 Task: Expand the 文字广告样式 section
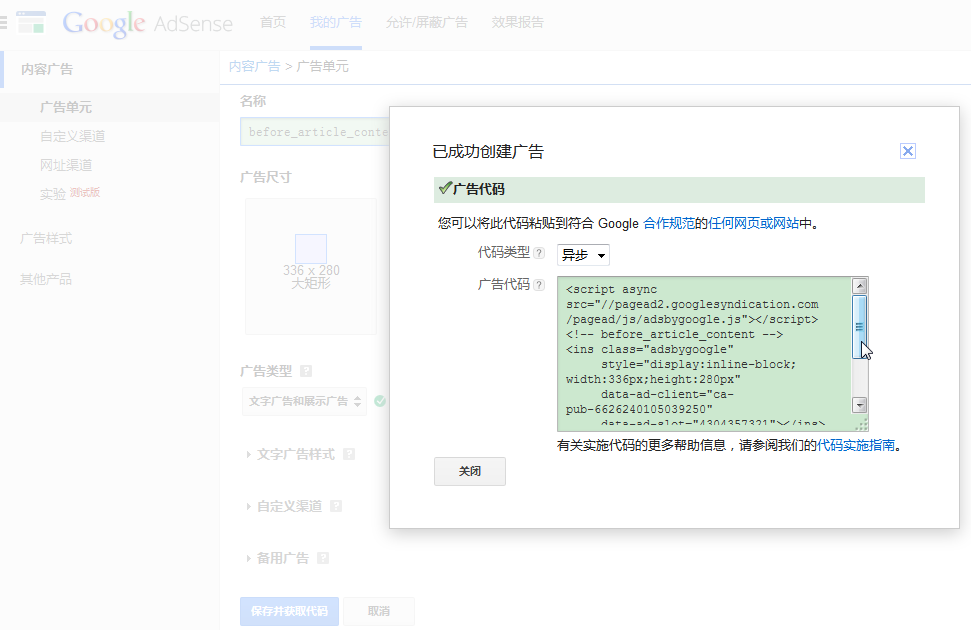pyautogui.click(x=290, y=455)
